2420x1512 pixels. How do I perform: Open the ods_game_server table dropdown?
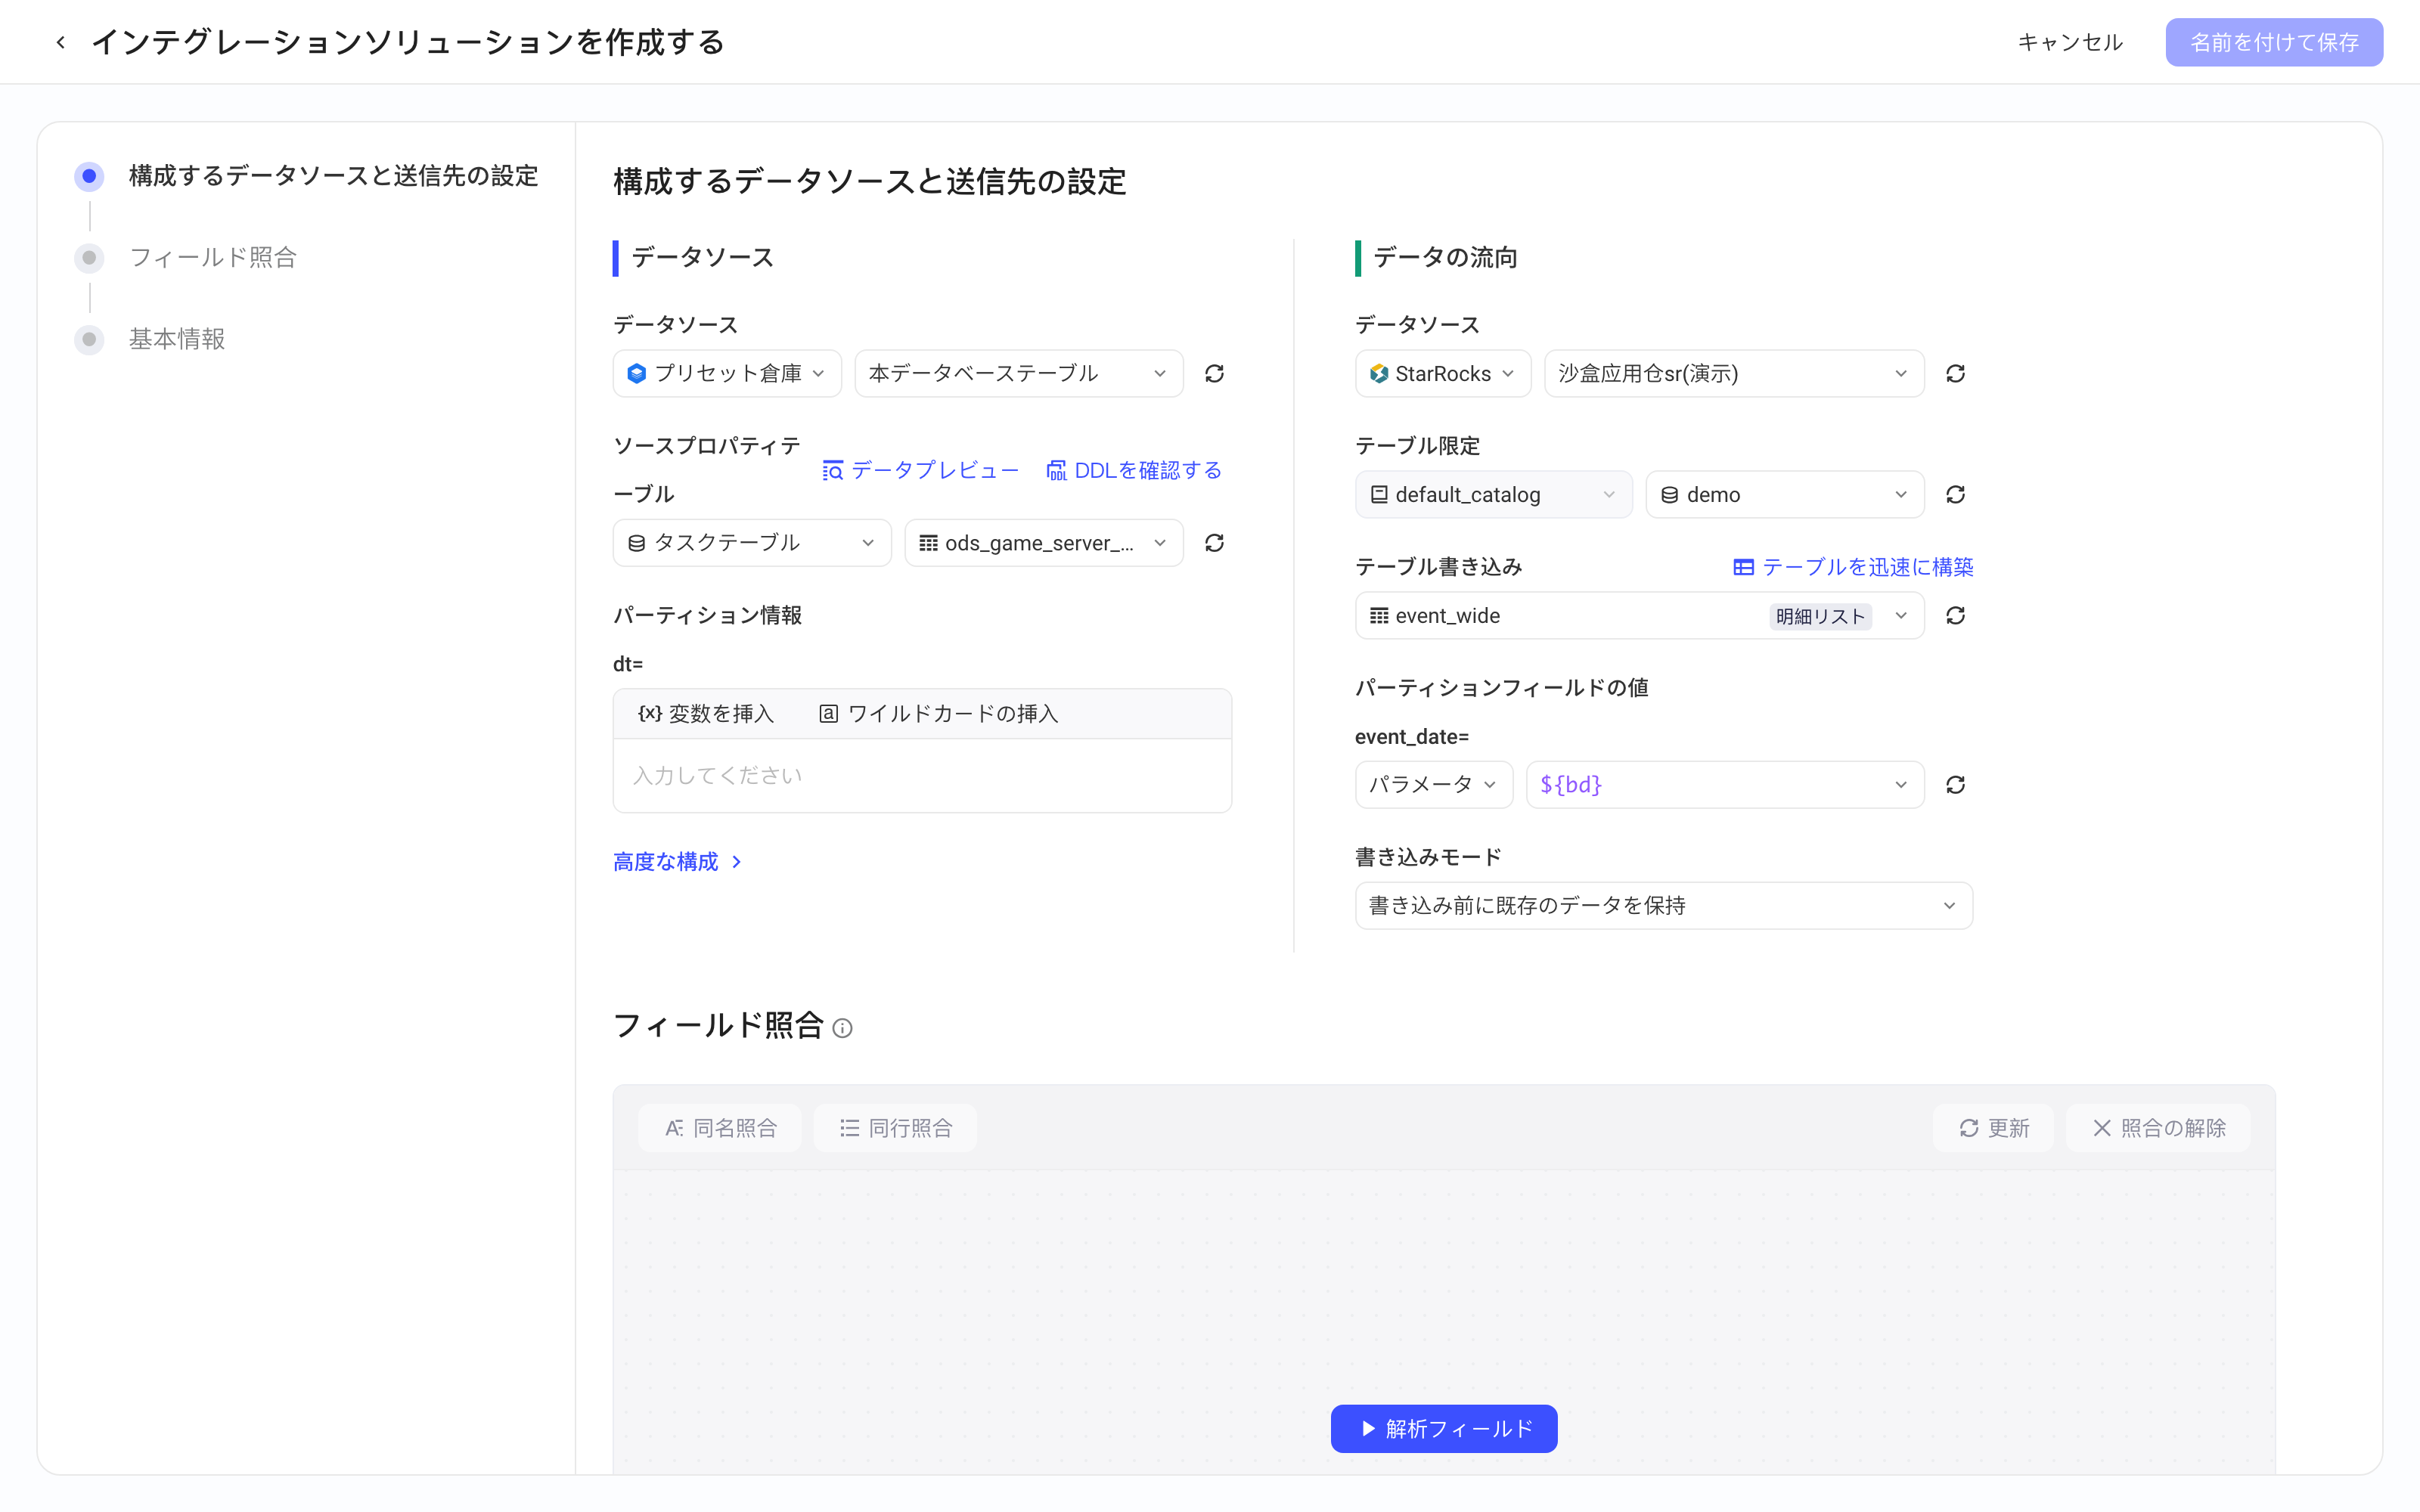(x=1044, y=543)
